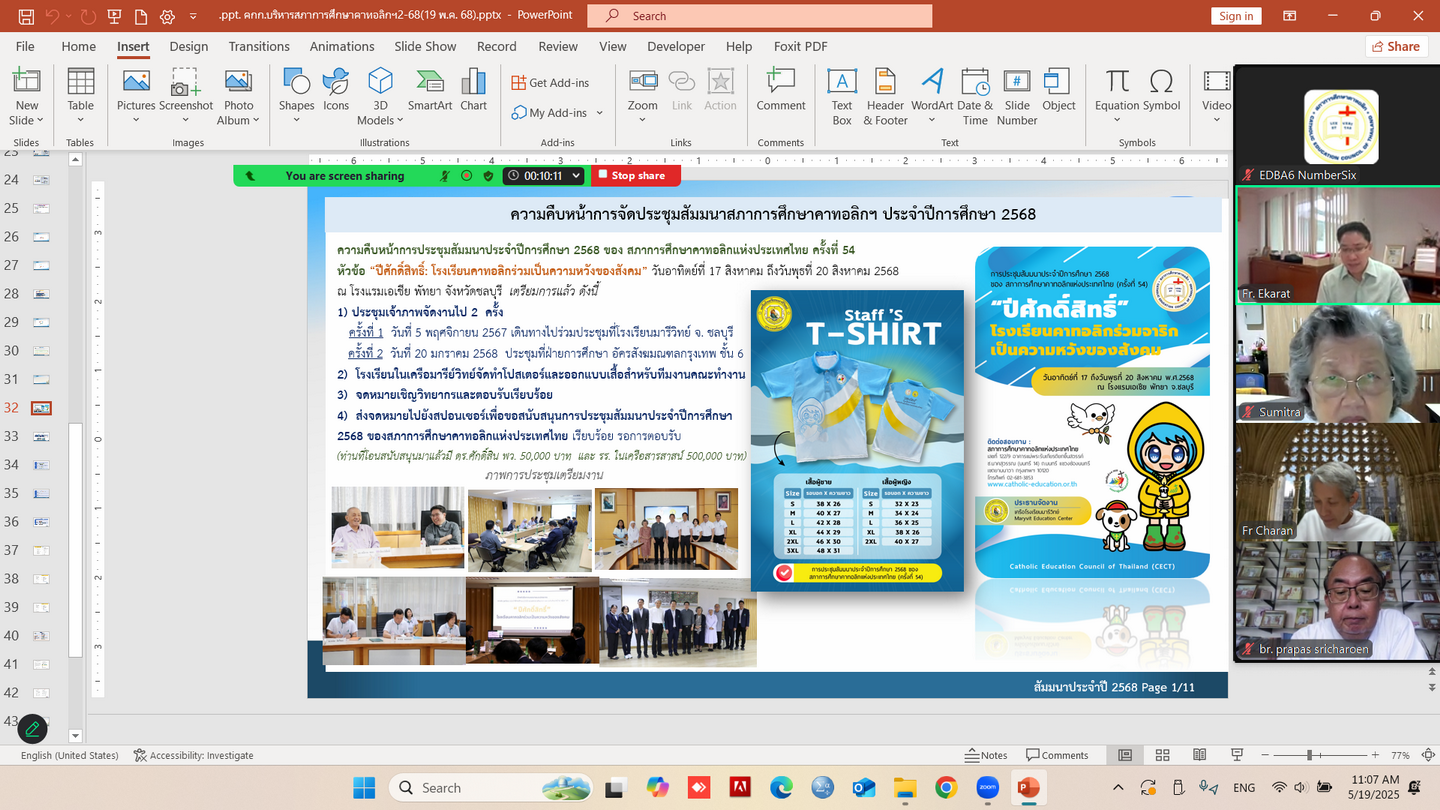
Task: Switch to Reading View in status bar
Action: [1199, 755]
